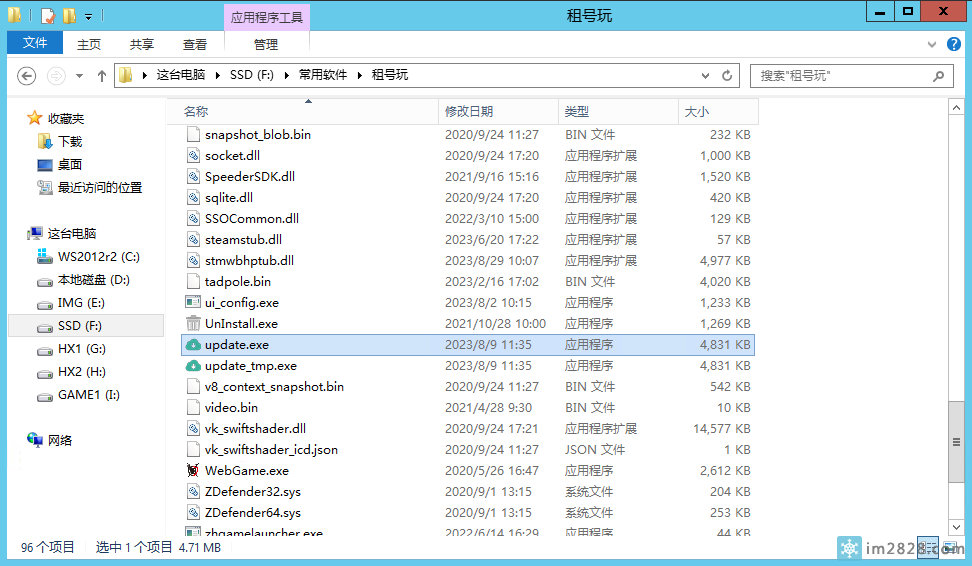This screenshot has height=566, width=972.
Task: Click the scrollbar up arrow
Action: tap(956, 107)
